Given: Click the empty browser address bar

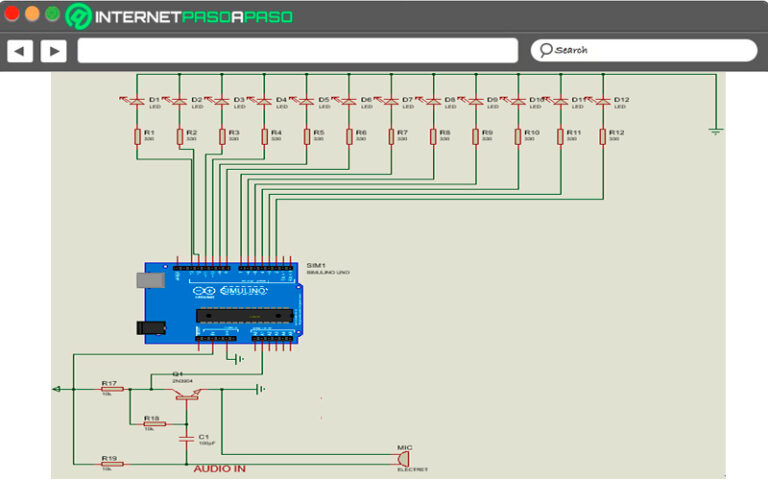Looking at the screenshot, I should 297,51.
